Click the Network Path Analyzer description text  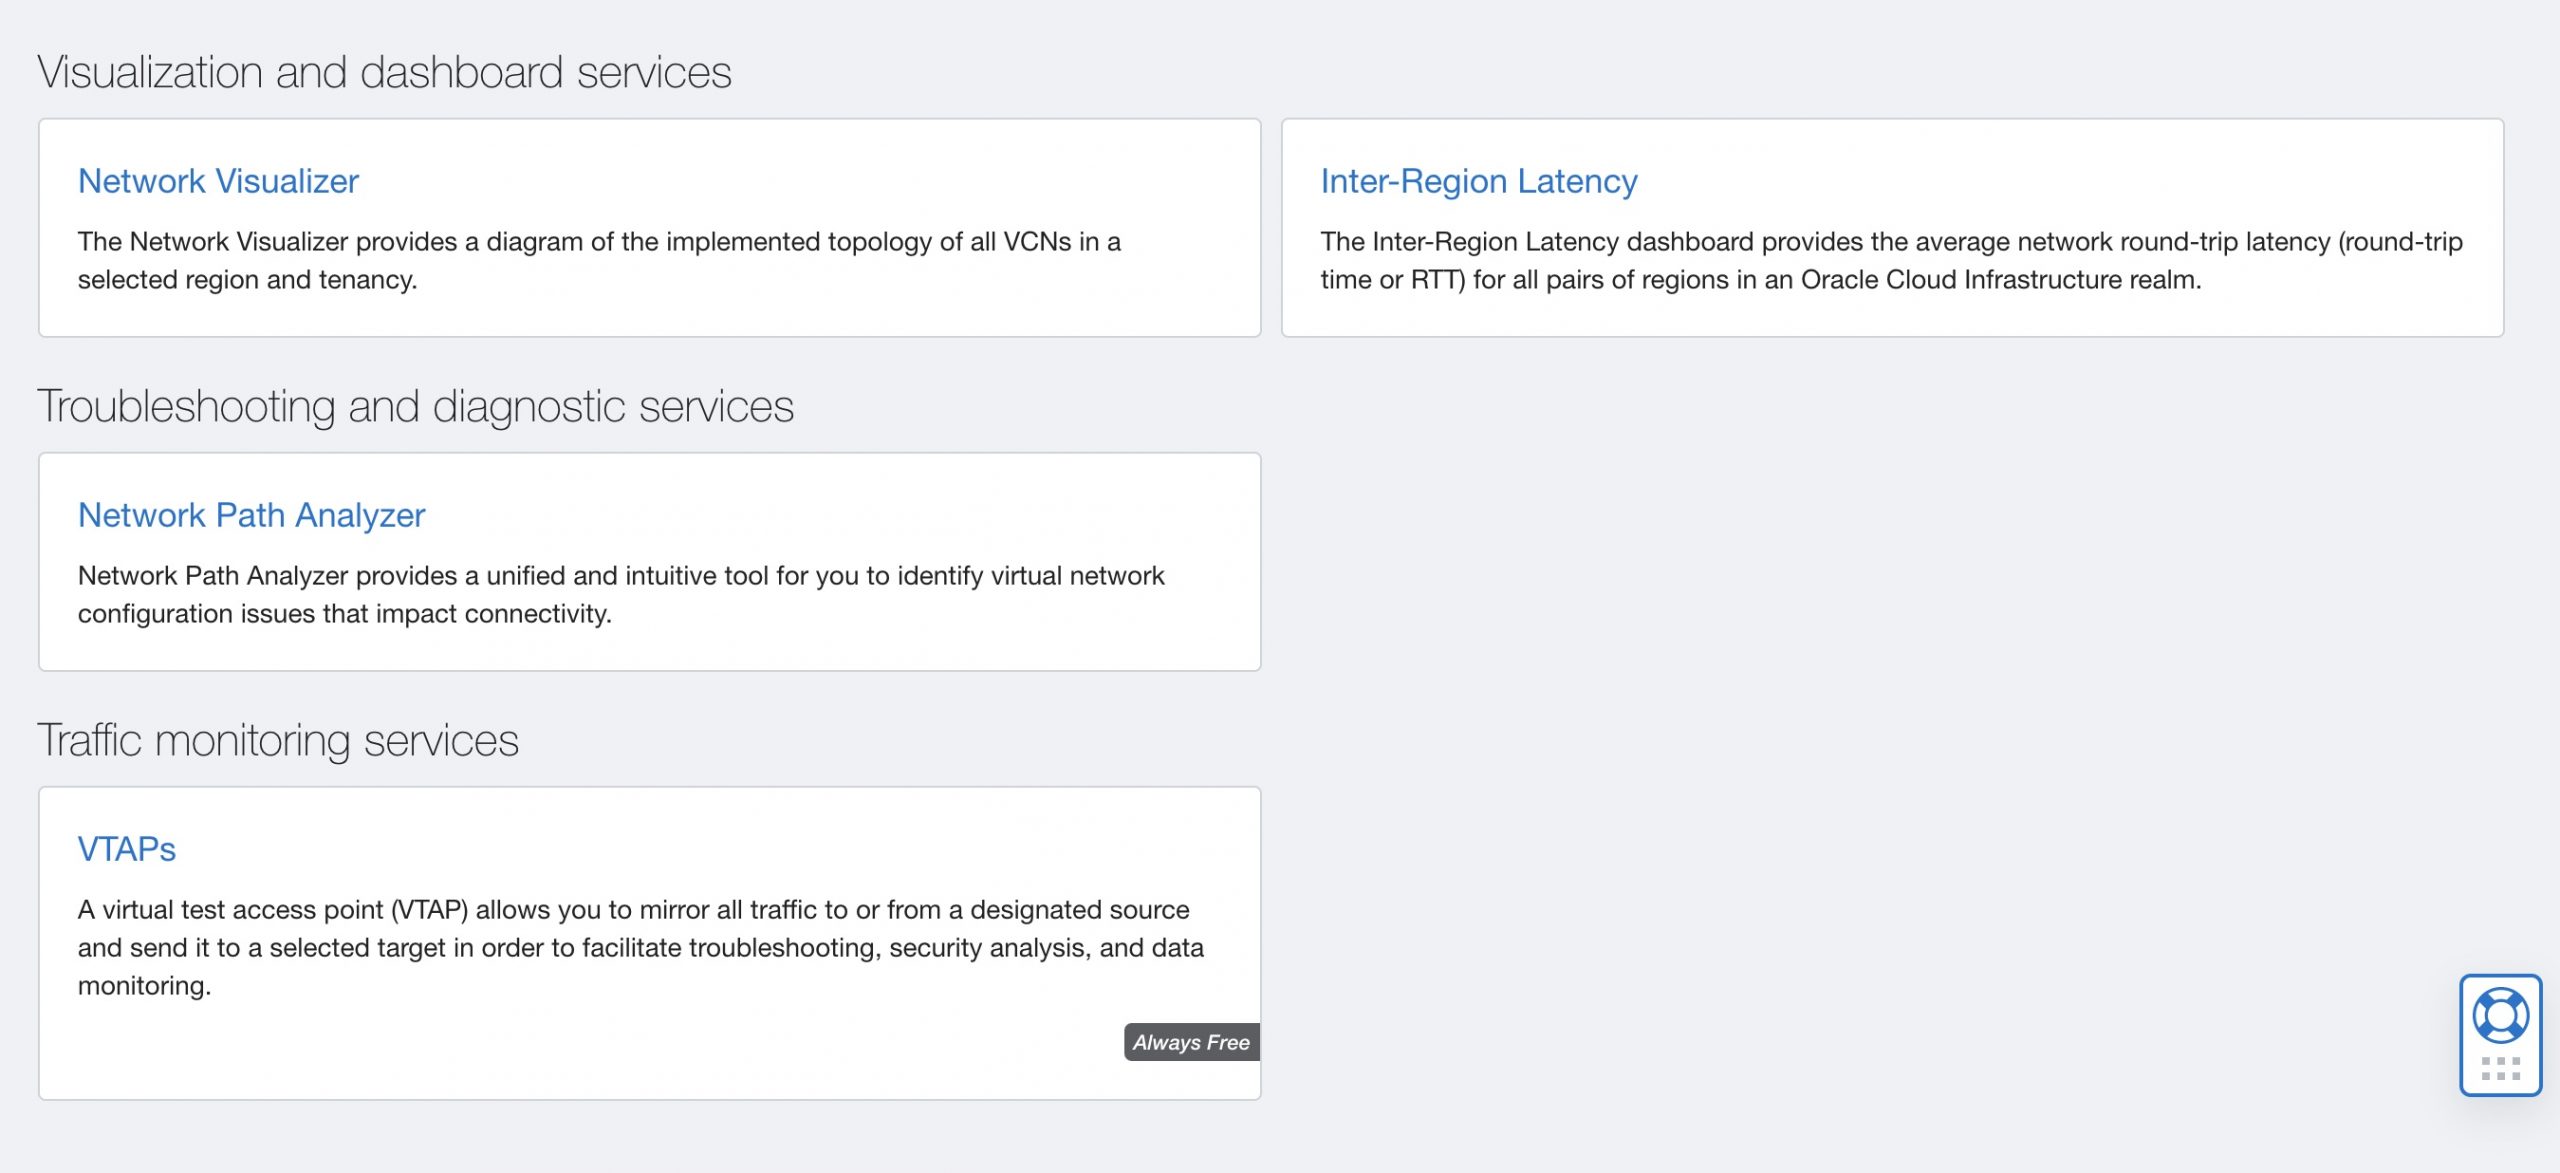620,592
